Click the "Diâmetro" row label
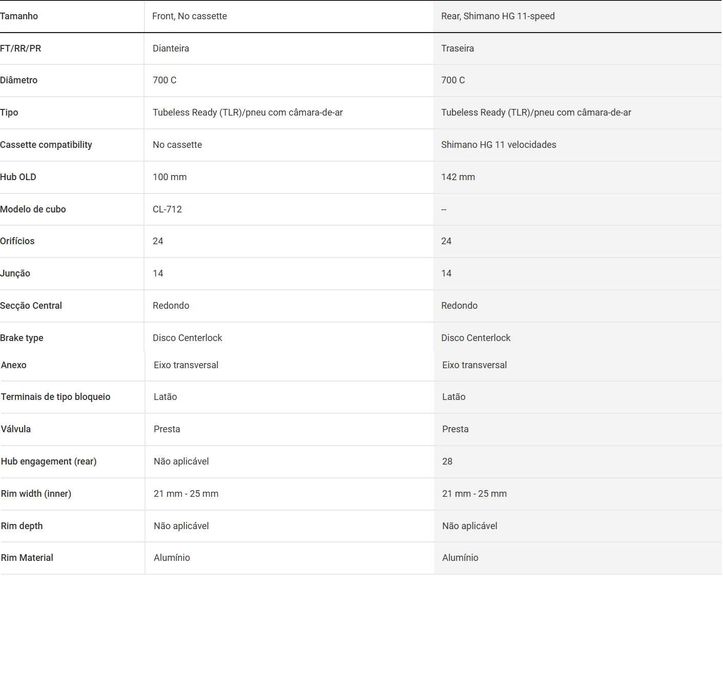 tap(19, 80)
